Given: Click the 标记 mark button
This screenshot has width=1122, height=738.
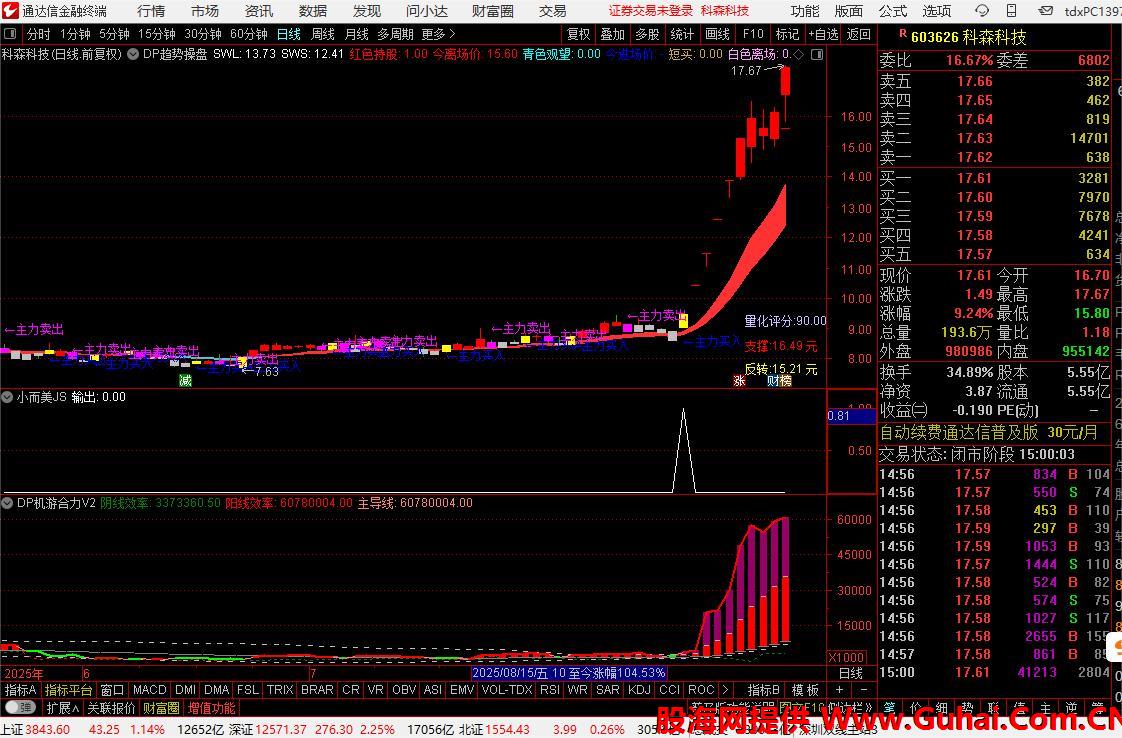Looking at the screenshot, I should [787, 34].
